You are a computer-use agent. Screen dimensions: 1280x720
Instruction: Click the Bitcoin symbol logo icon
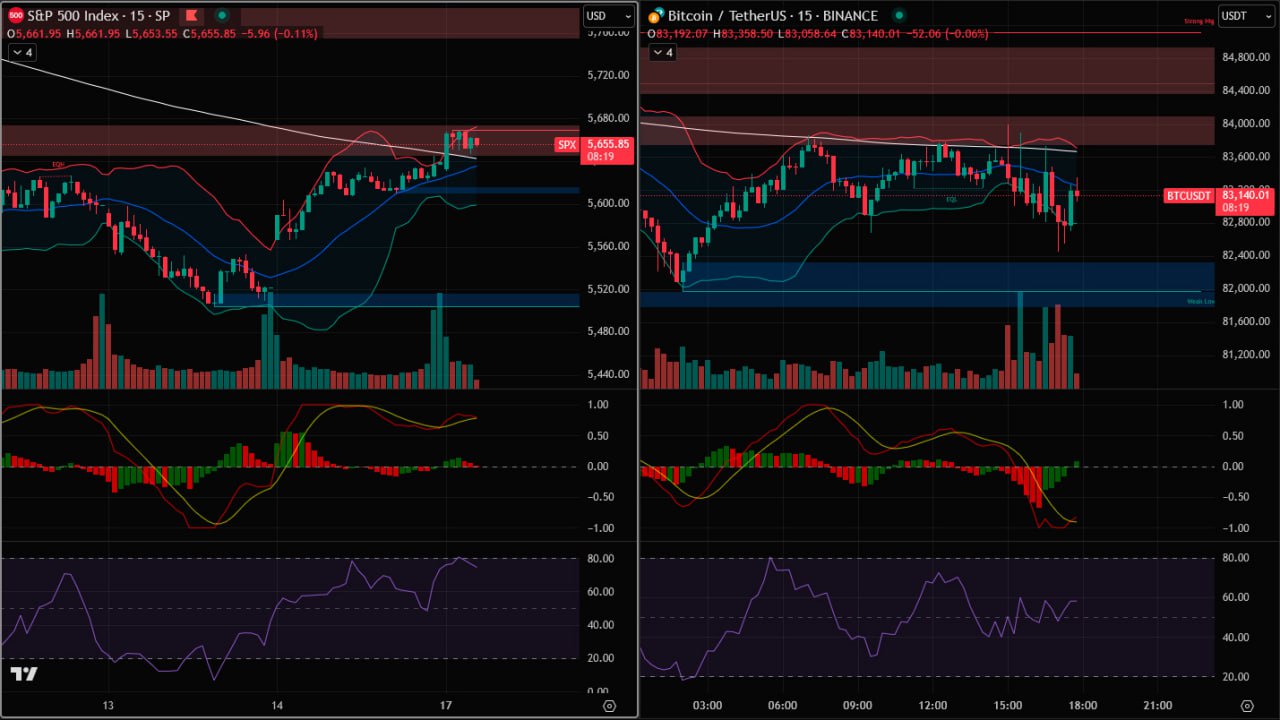tap(655, 16)
